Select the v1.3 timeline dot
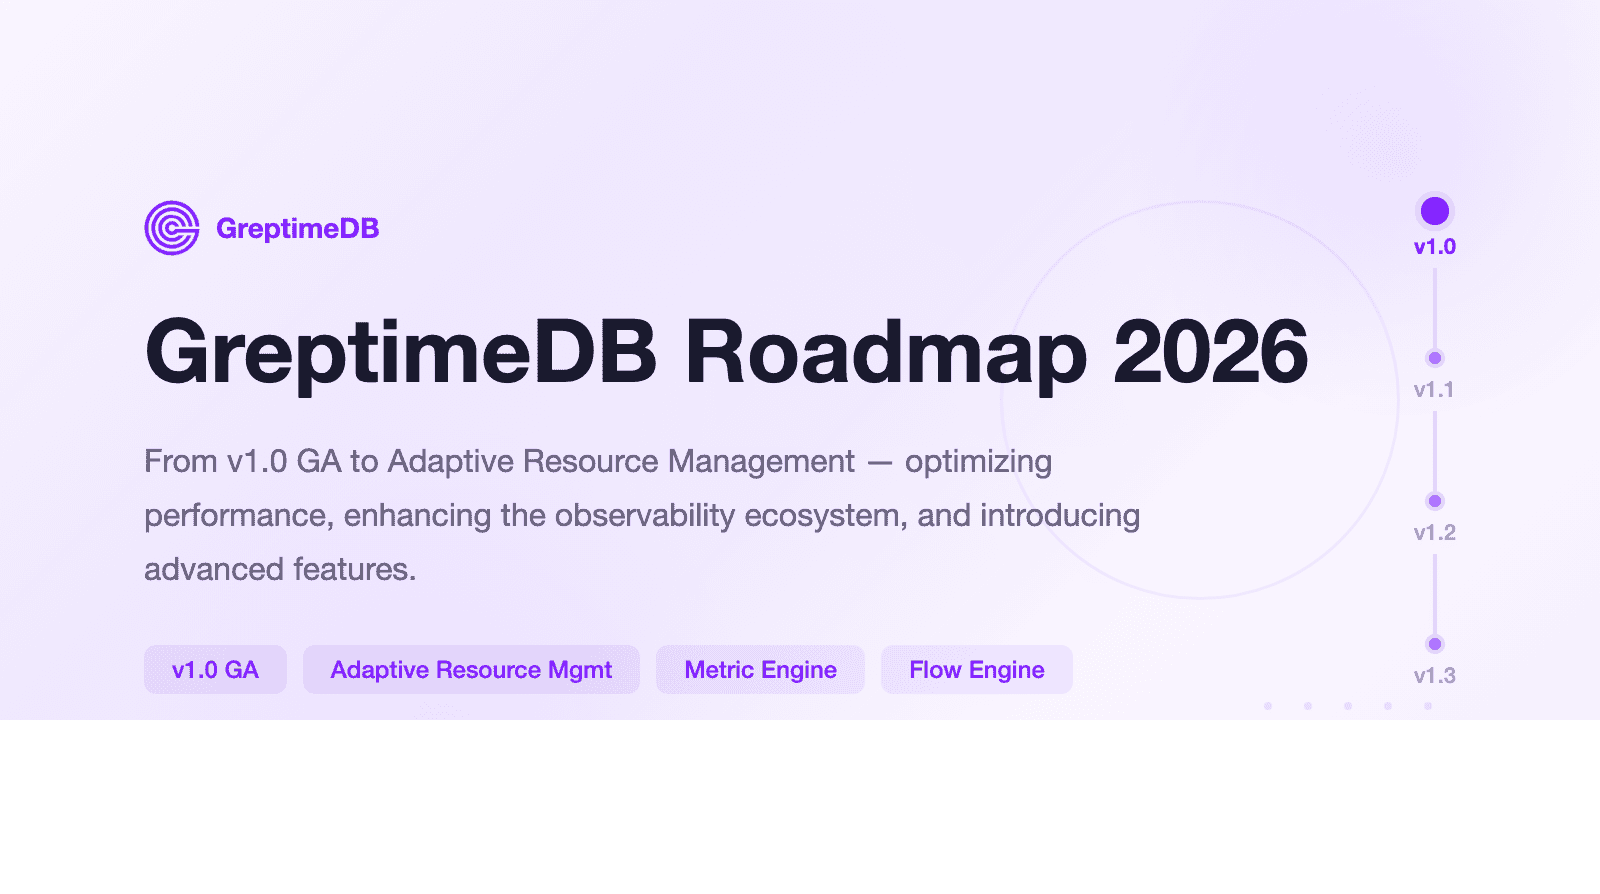 tap(1435, 644)
